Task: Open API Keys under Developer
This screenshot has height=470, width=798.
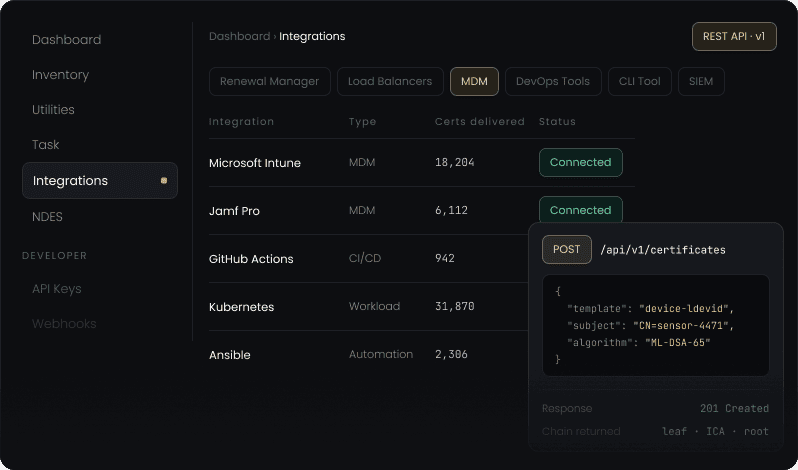Action: click(x=57, y=289)
